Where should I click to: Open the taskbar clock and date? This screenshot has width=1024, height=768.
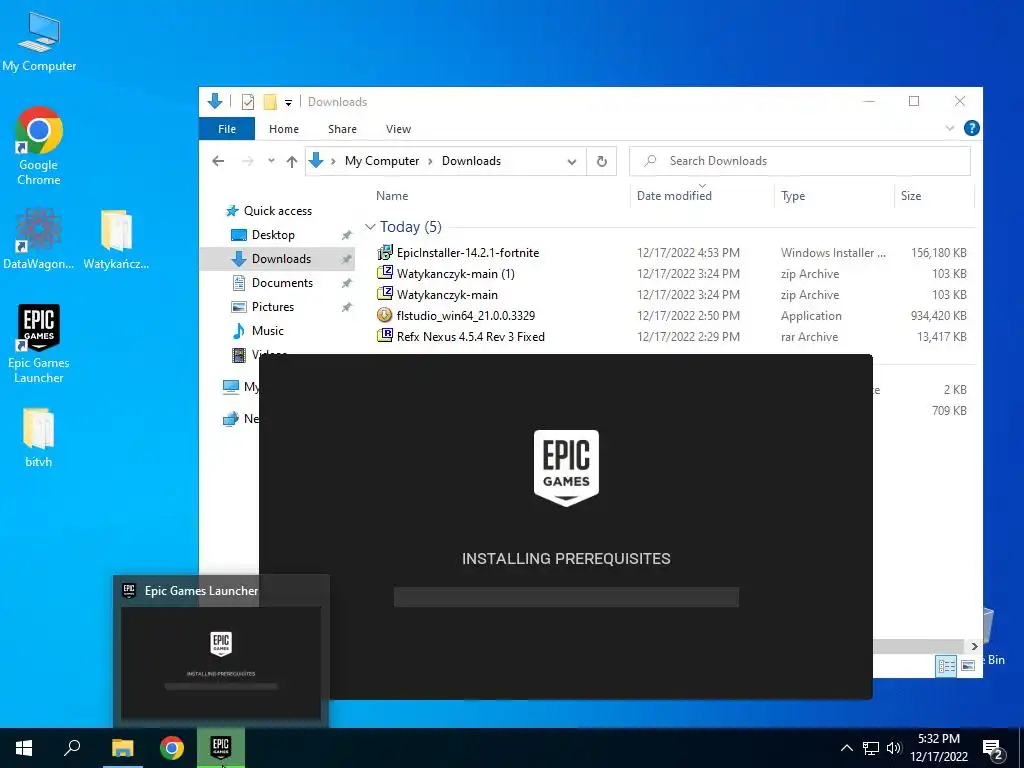tap(939, 748)
